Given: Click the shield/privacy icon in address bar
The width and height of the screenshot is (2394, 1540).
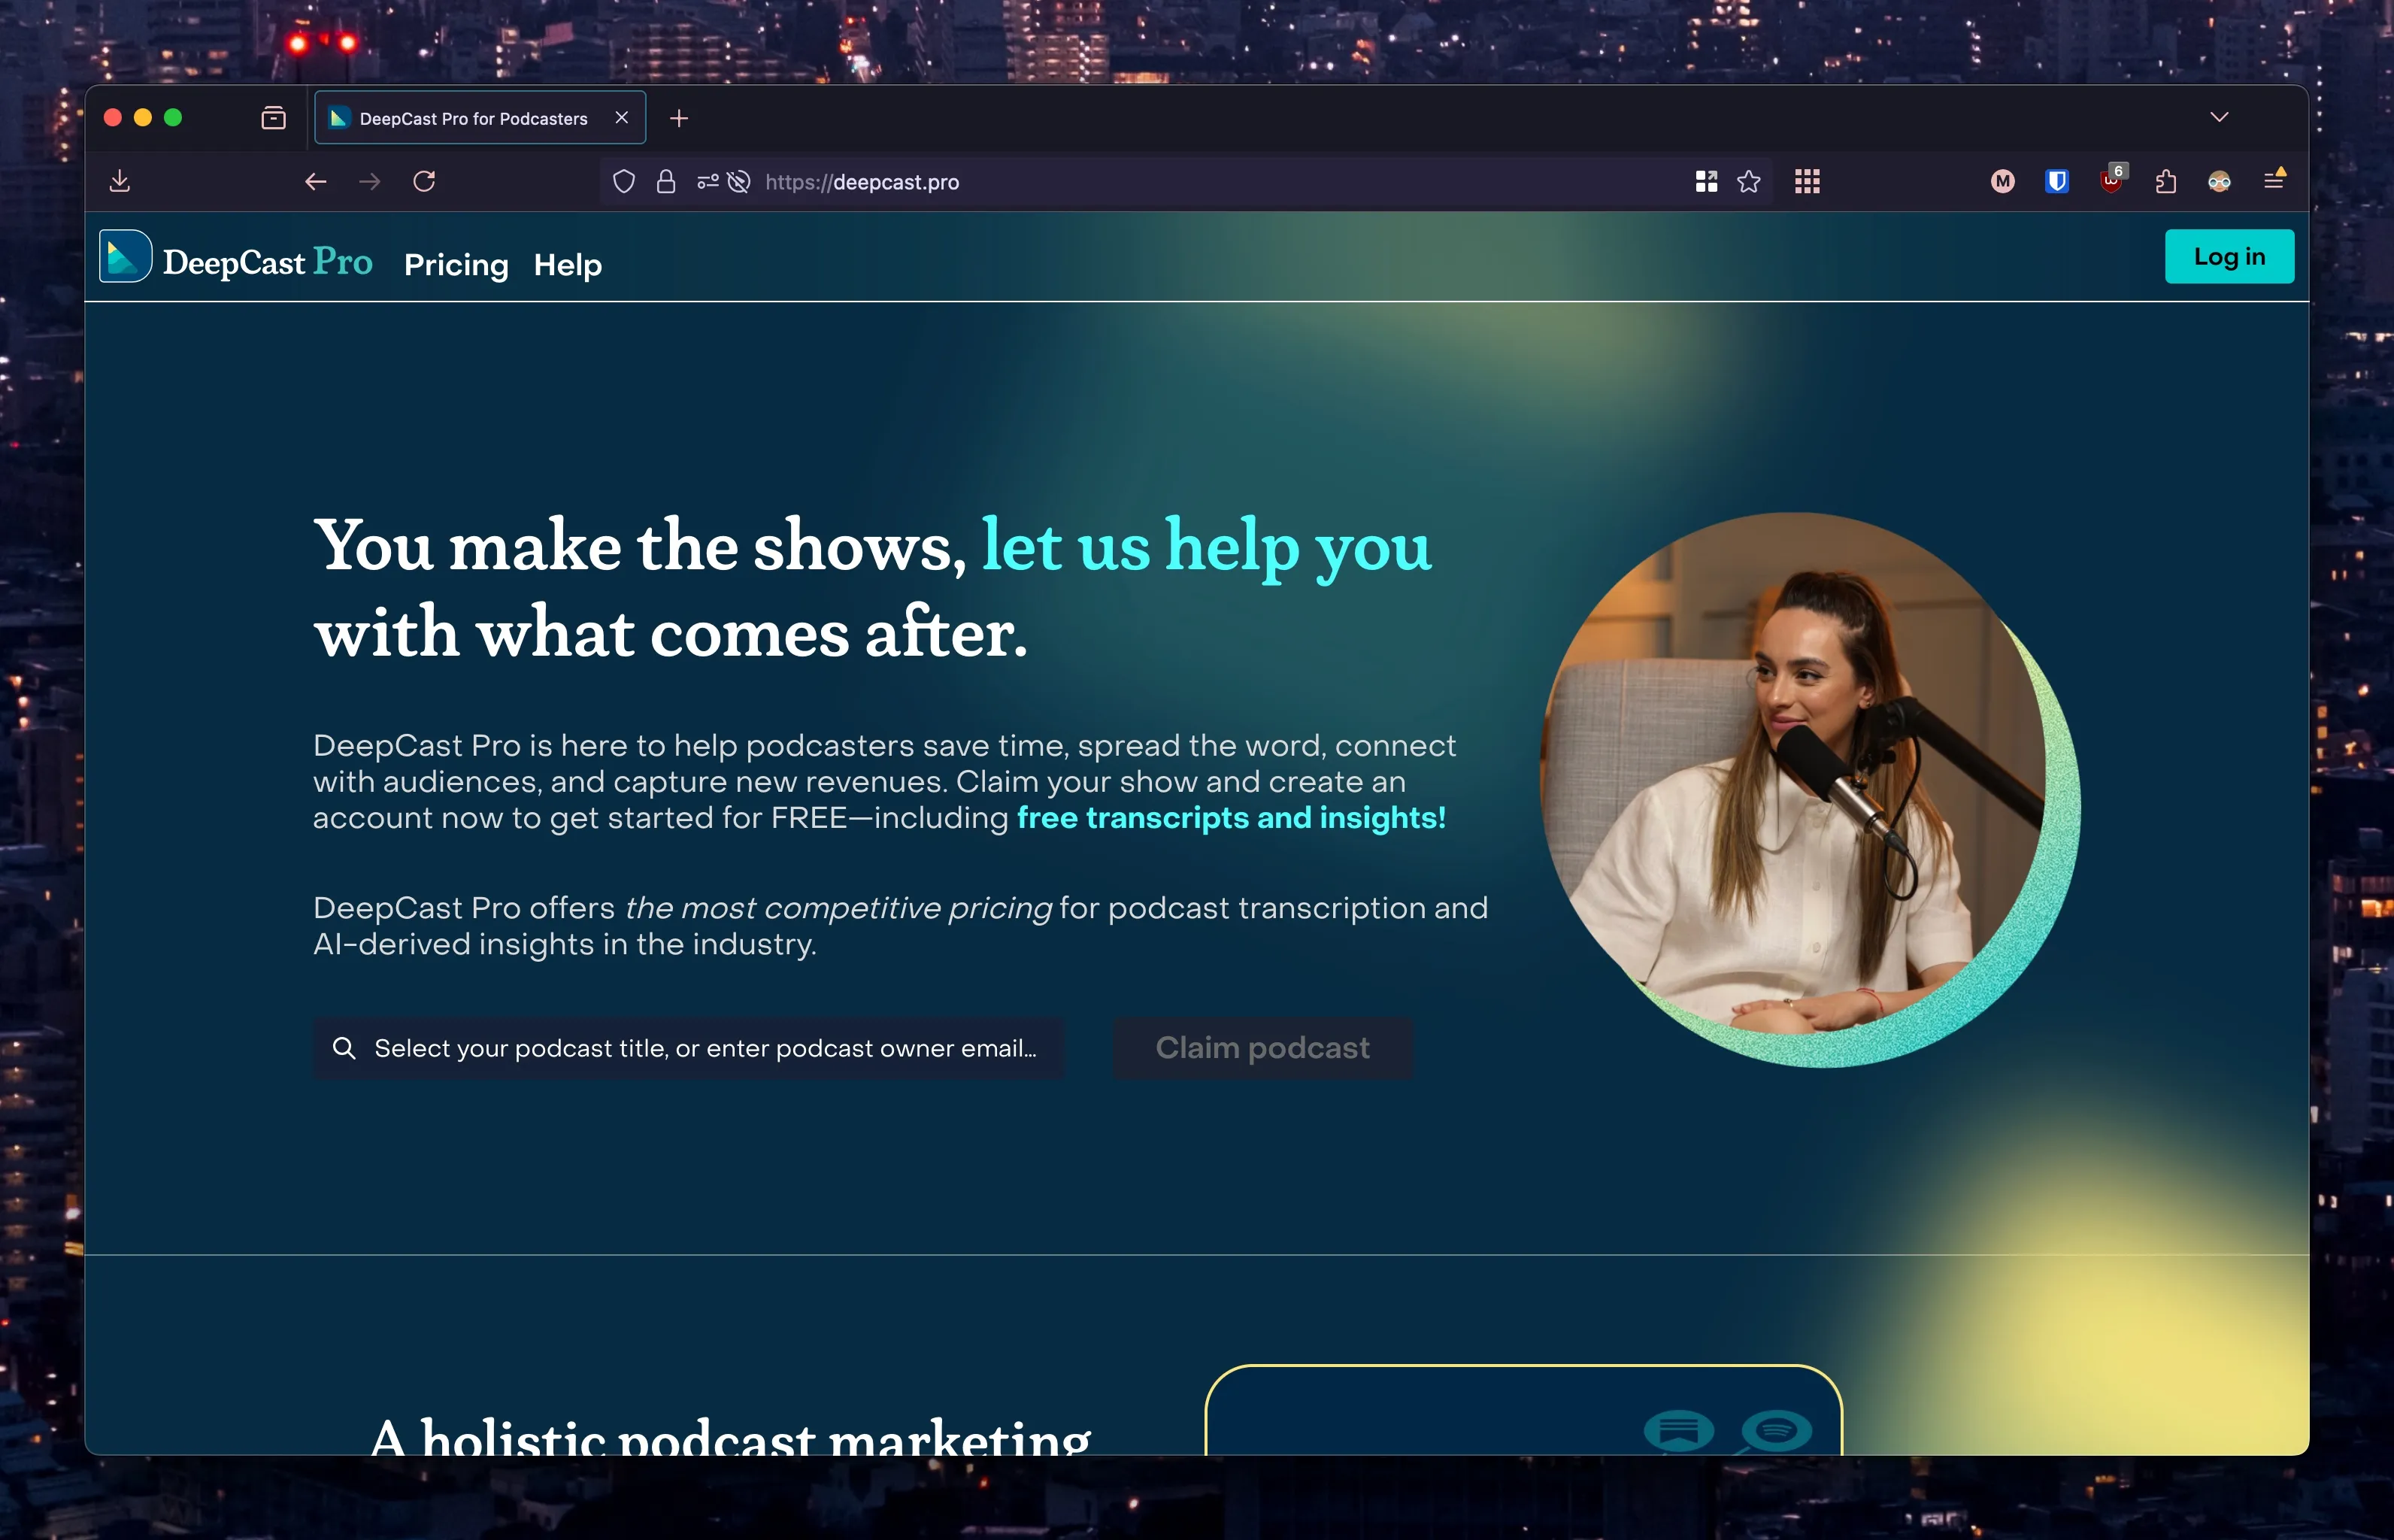Looking at the screenshot, I should point(625,181).
